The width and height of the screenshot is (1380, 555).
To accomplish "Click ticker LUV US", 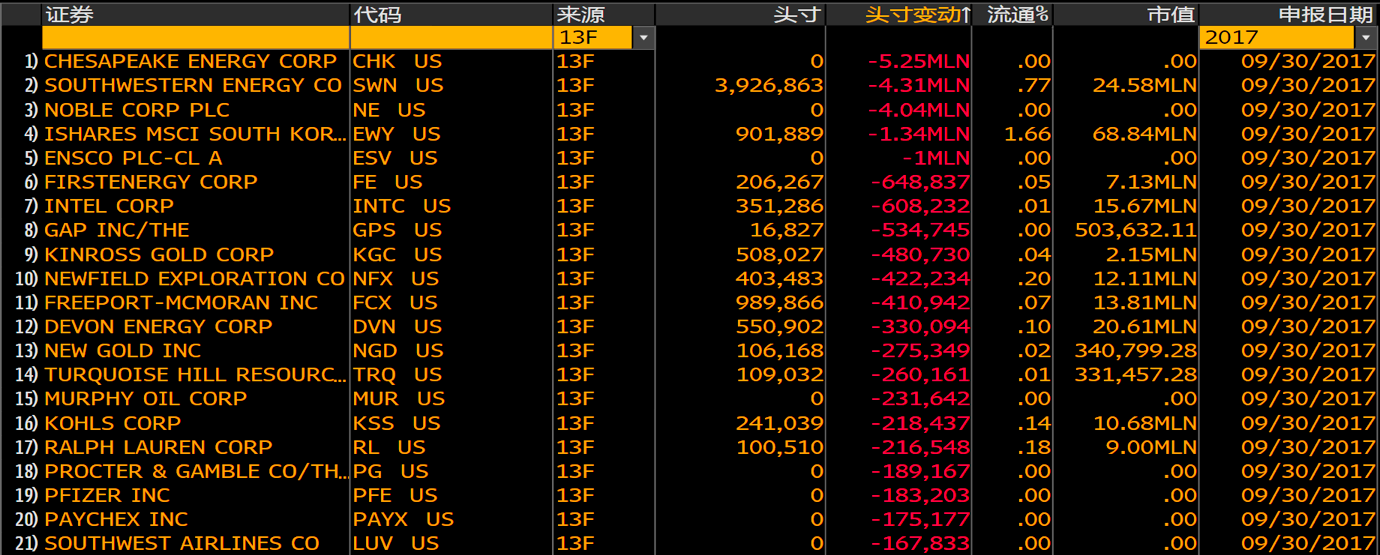I will 396,543.
